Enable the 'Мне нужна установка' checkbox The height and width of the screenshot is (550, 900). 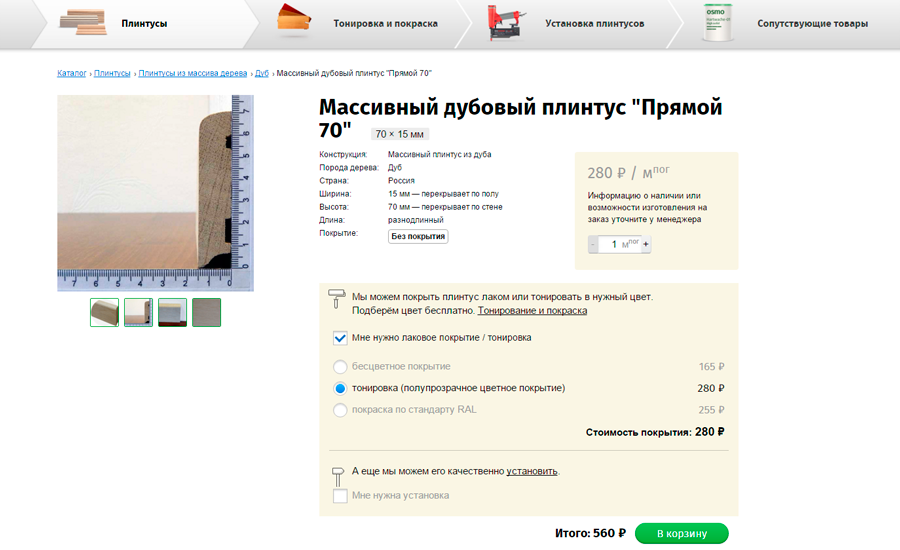(340, 496)
